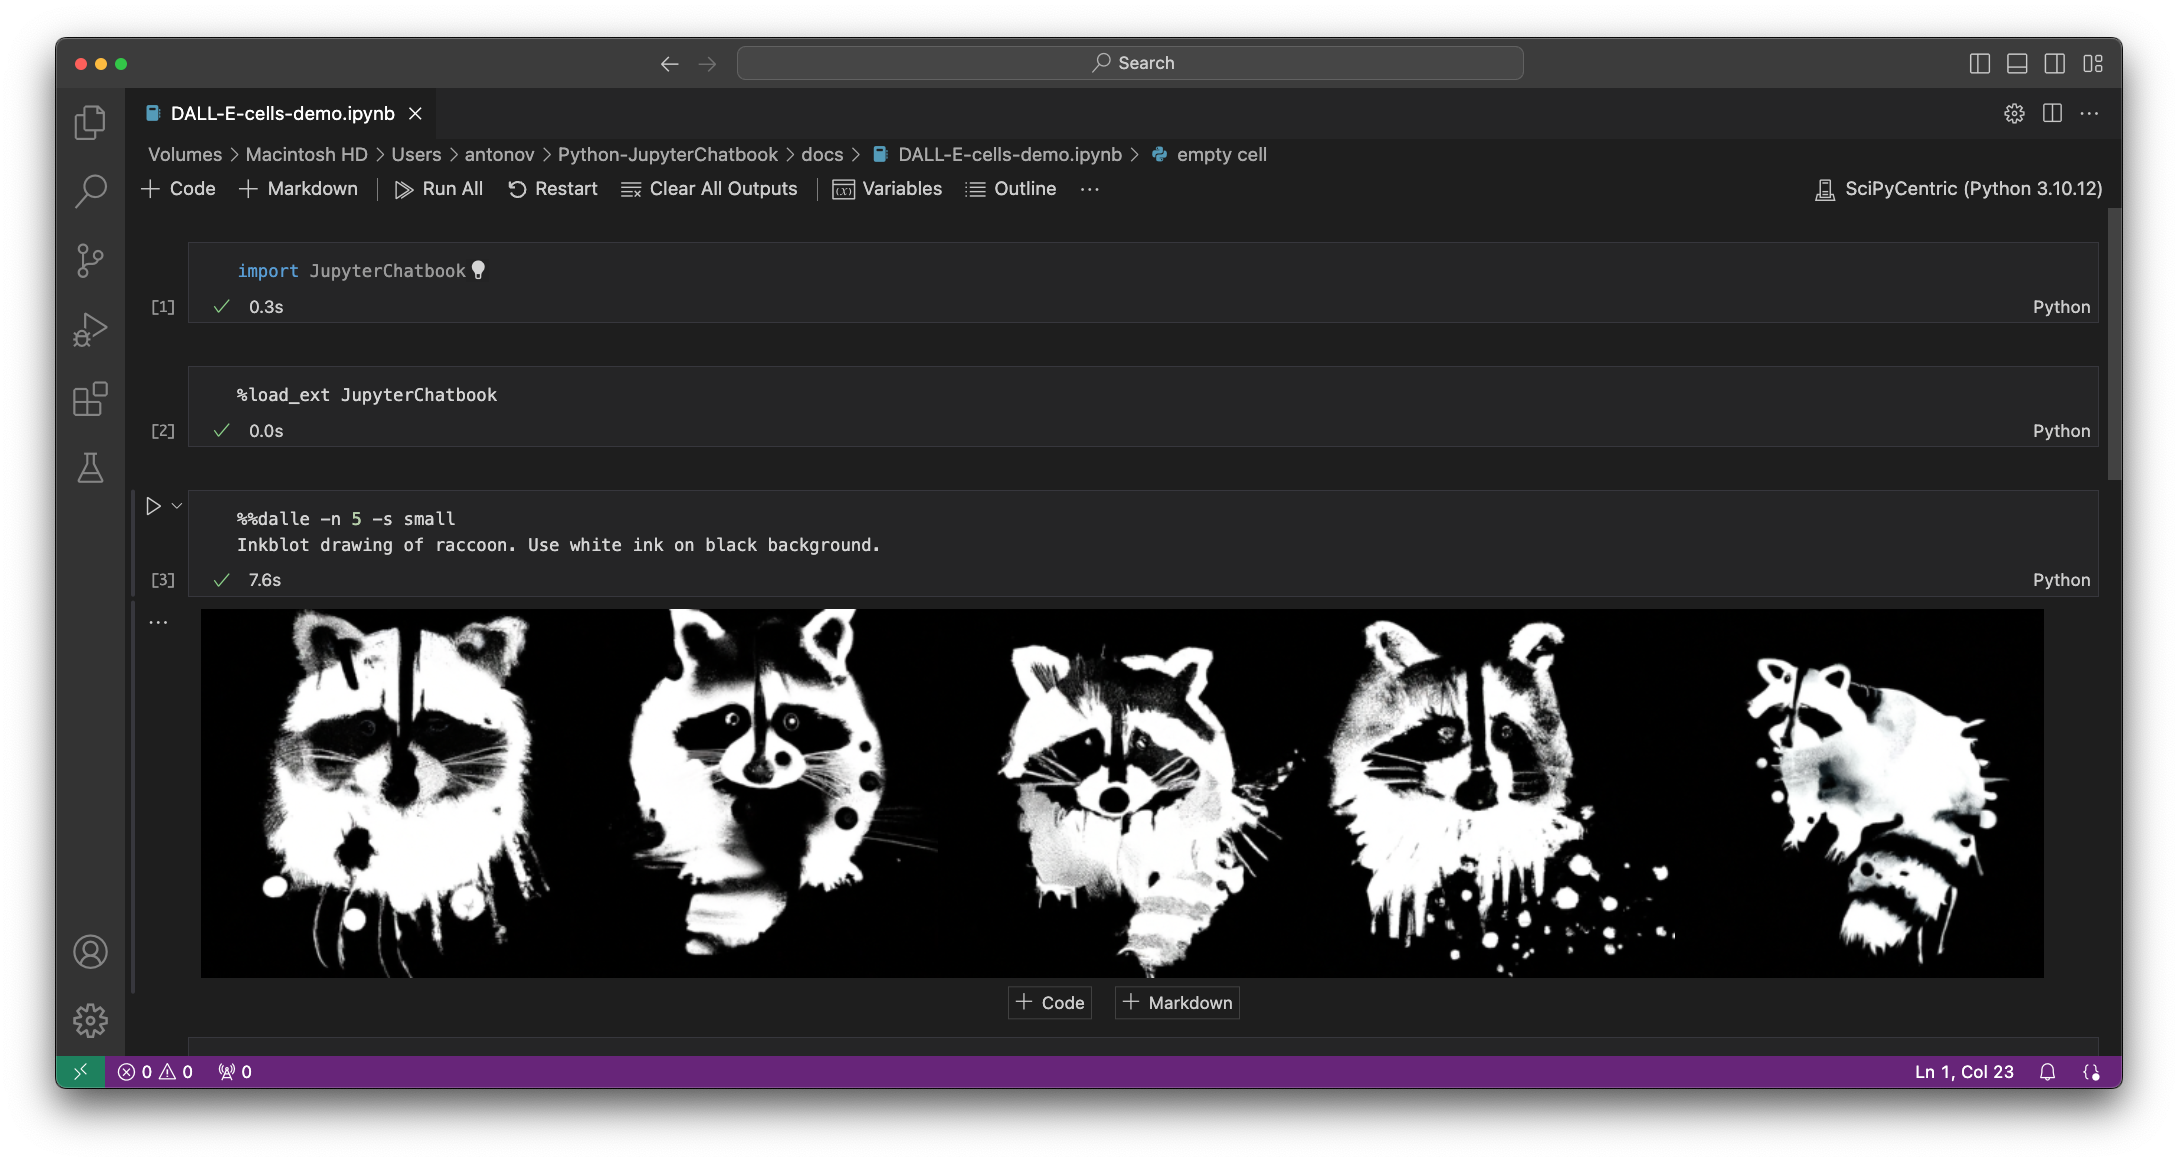Toggle the primary side bar layout button

pyautogui.click(x=1979, y=64)
